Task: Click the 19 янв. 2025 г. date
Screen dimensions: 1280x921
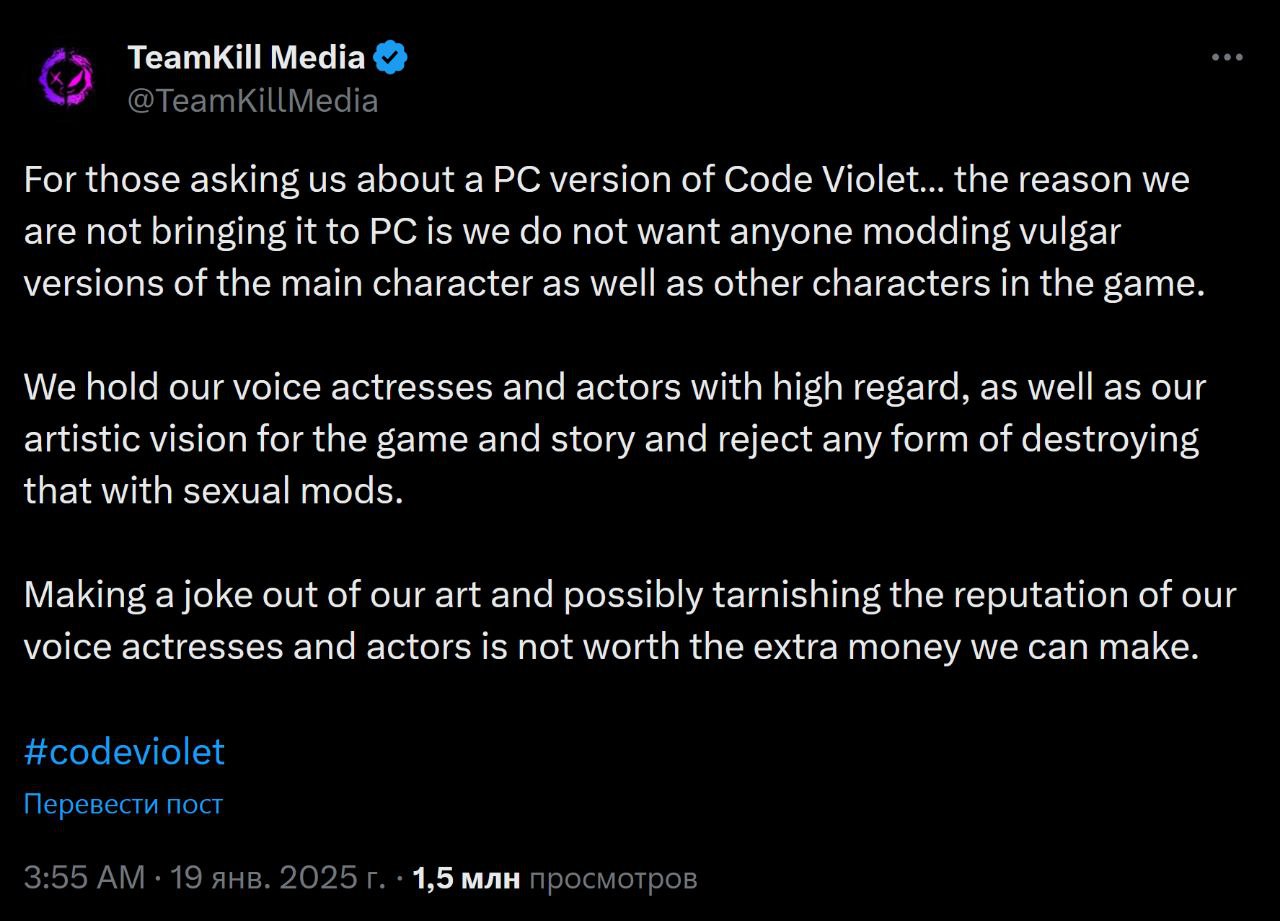Action: pyautogui.click(x=278, y=878)
